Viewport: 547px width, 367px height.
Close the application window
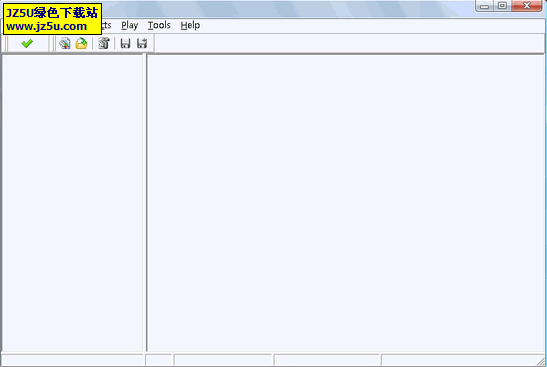tap(527, 6)
